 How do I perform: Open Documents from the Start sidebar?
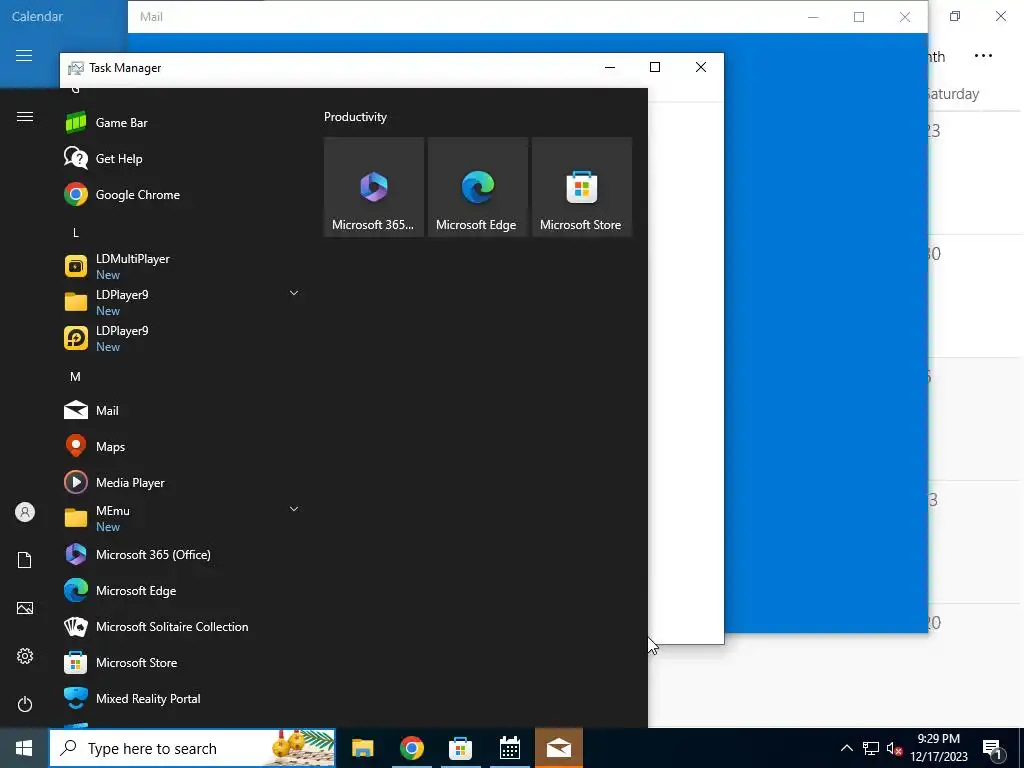25,560
